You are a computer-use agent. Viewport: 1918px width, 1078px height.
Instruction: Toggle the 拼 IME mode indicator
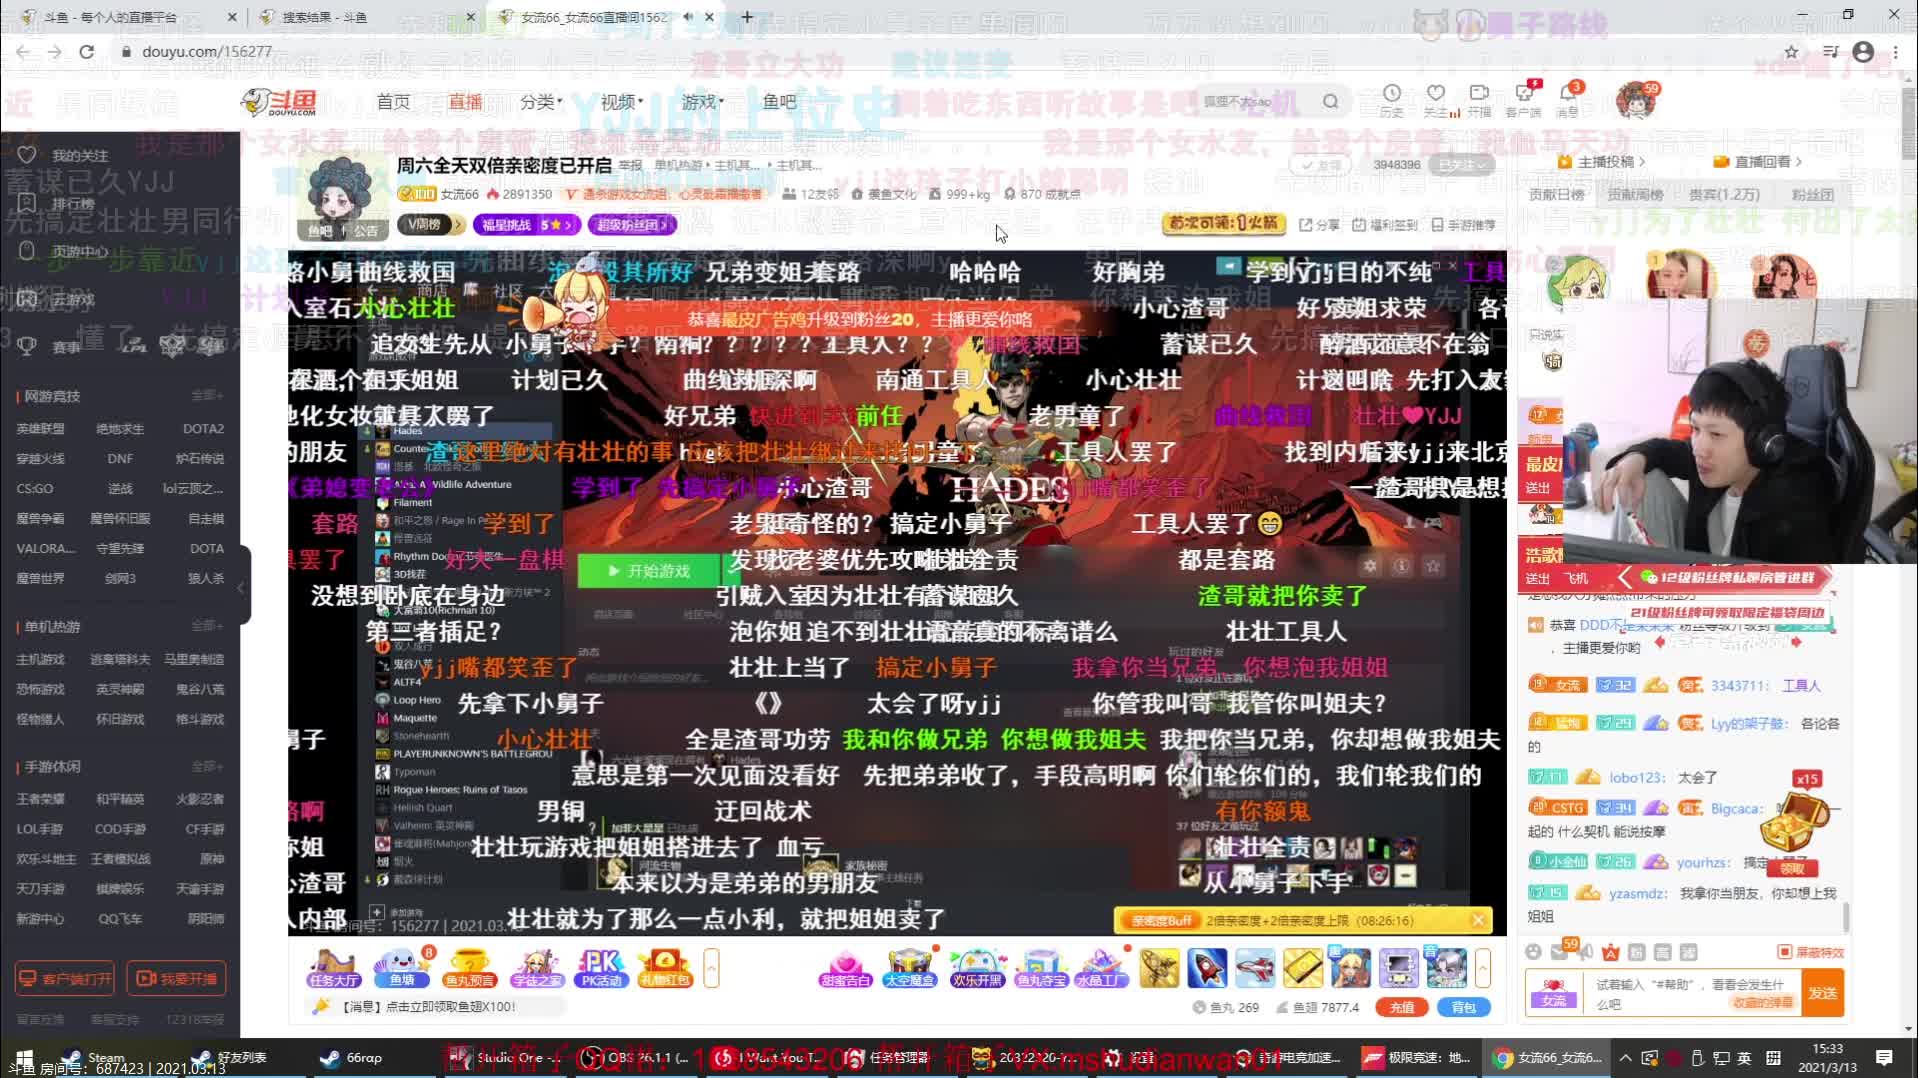1773,1058
